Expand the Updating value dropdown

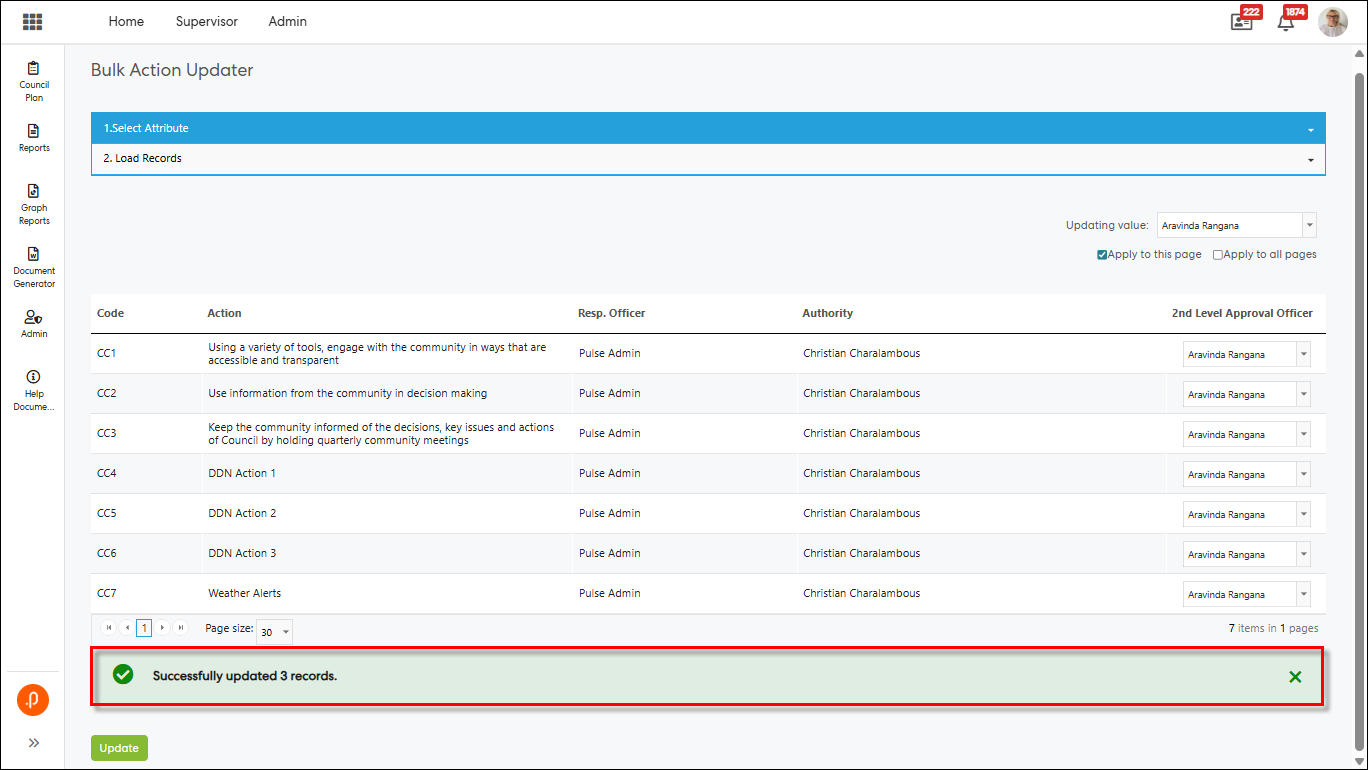[x=1309, y=226]
